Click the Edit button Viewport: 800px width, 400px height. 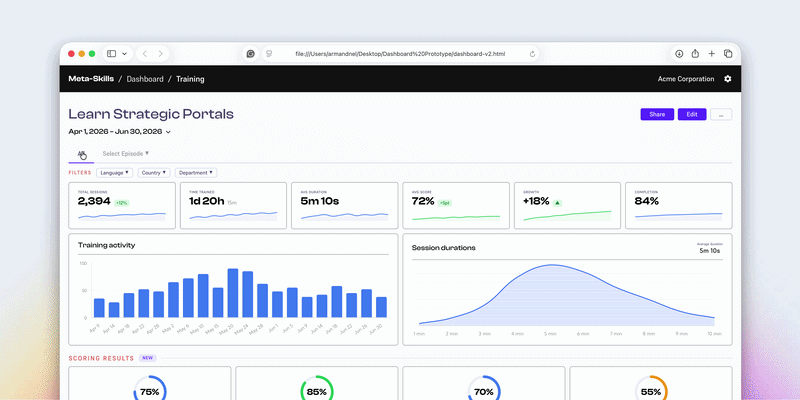point(692,114)
